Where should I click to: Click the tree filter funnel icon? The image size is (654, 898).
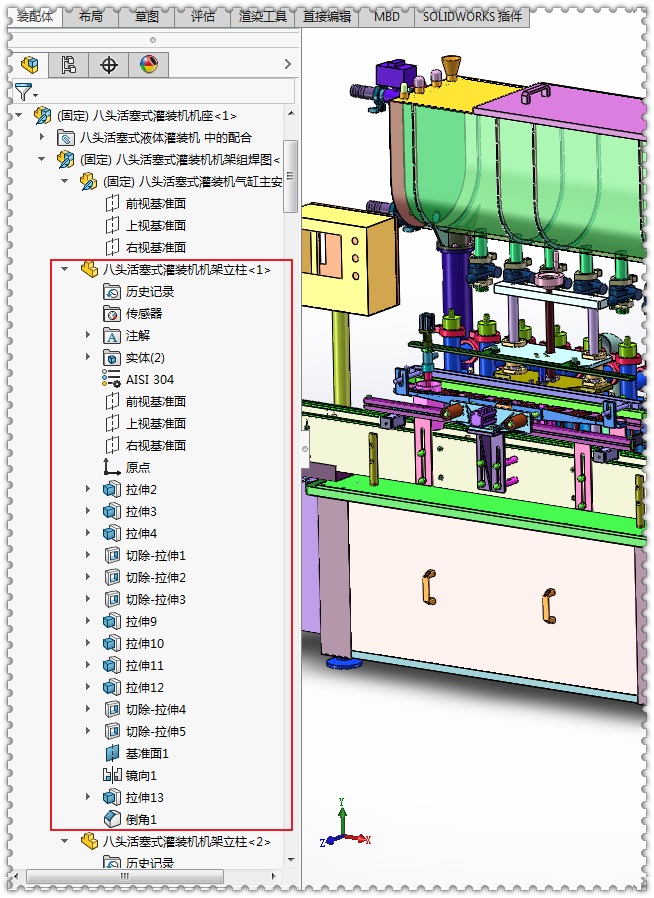pyautogui.click(x=22, y=93)
